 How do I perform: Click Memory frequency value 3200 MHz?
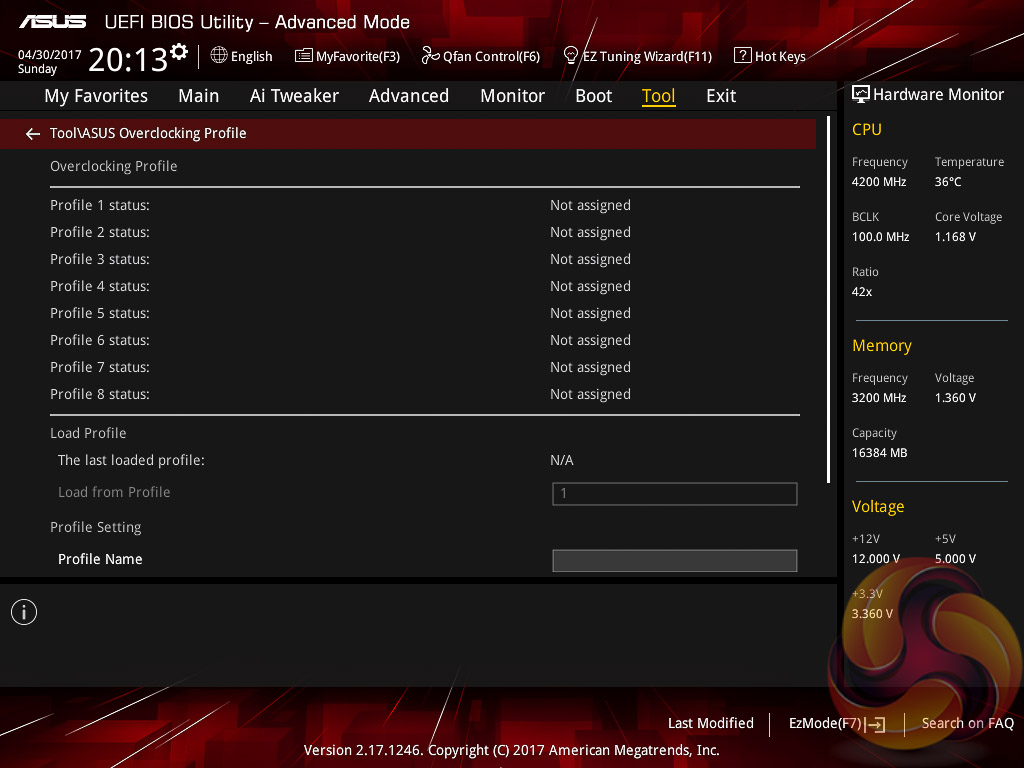(x=879, y=398)
